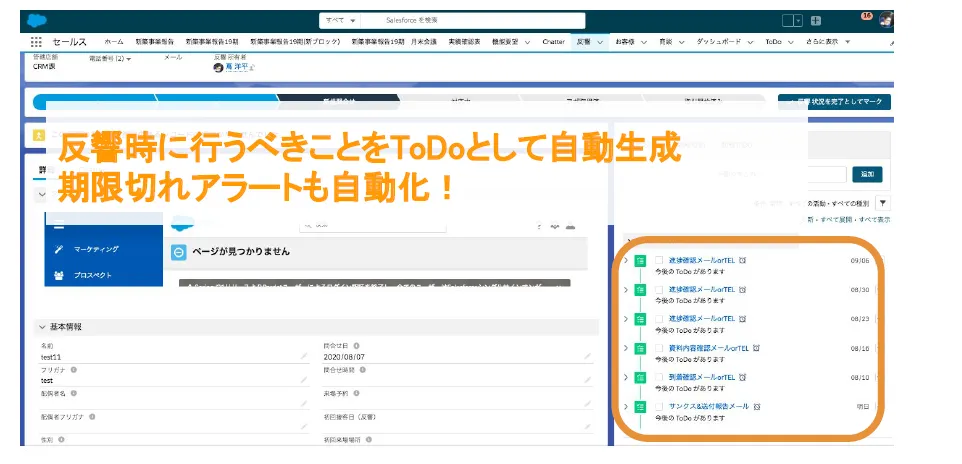Screen dimensions: 962x464
Task: Open the ToDo tab in navigation bar
Action: tap(773, 42)
